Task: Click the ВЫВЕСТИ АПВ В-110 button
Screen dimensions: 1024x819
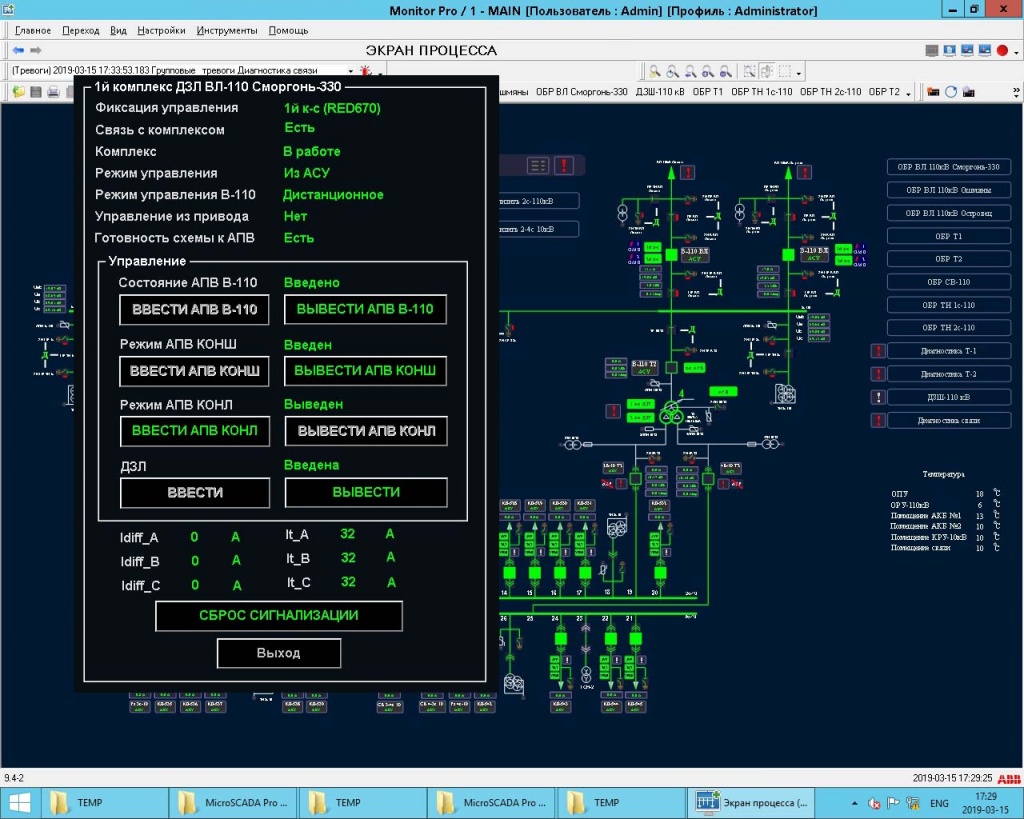Action: [x=364, y=310]
